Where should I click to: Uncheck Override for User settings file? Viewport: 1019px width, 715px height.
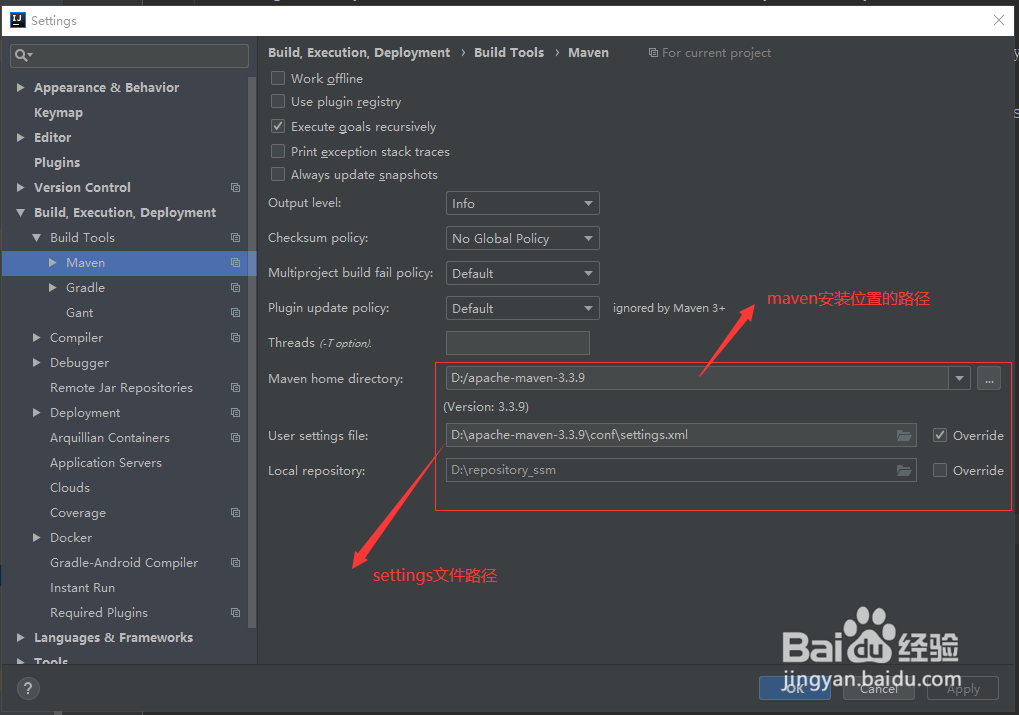940,436
